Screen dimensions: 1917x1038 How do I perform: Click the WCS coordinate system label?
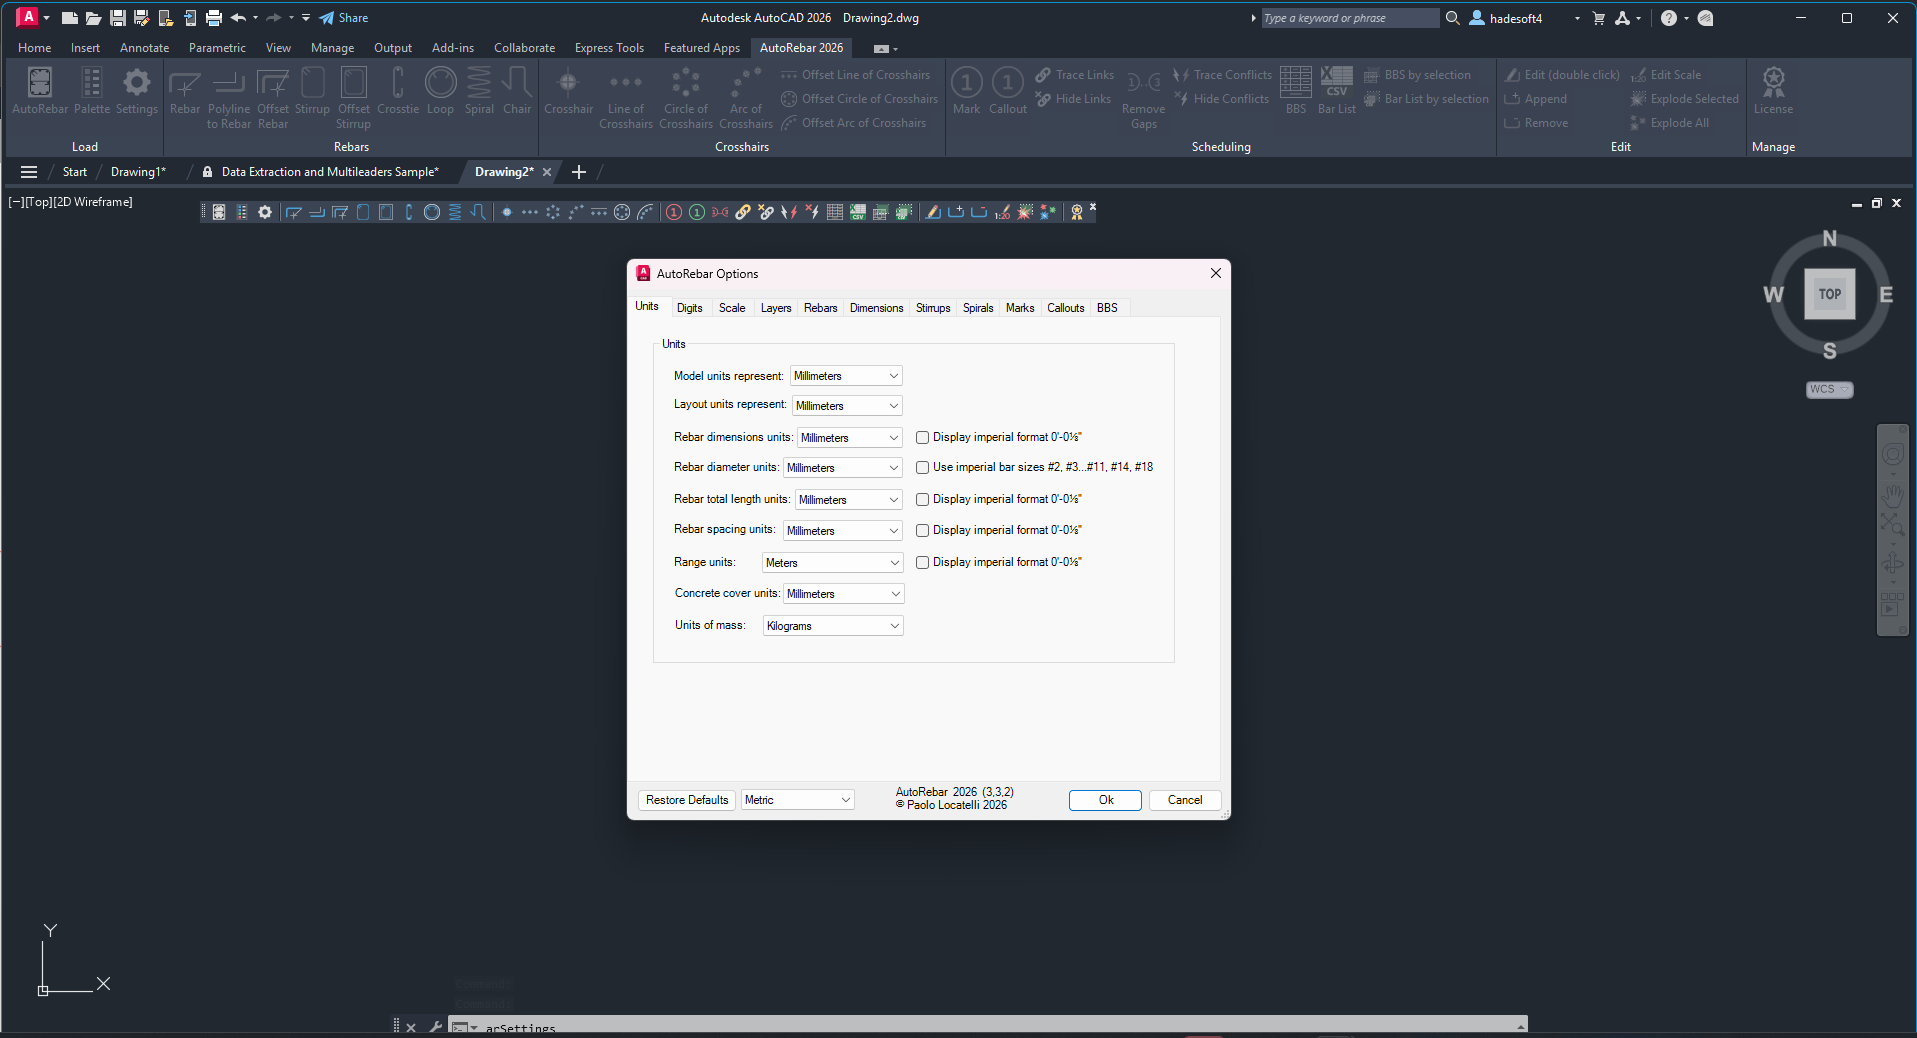coord(1829,390)
